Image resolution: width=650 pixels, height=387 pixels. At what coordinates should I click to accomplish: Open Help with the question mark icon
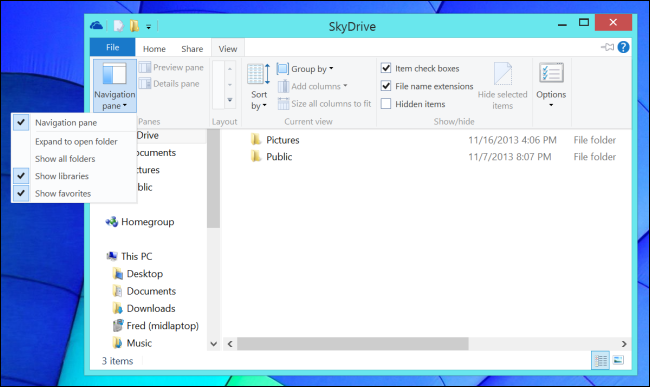click(x=623, y=47)
